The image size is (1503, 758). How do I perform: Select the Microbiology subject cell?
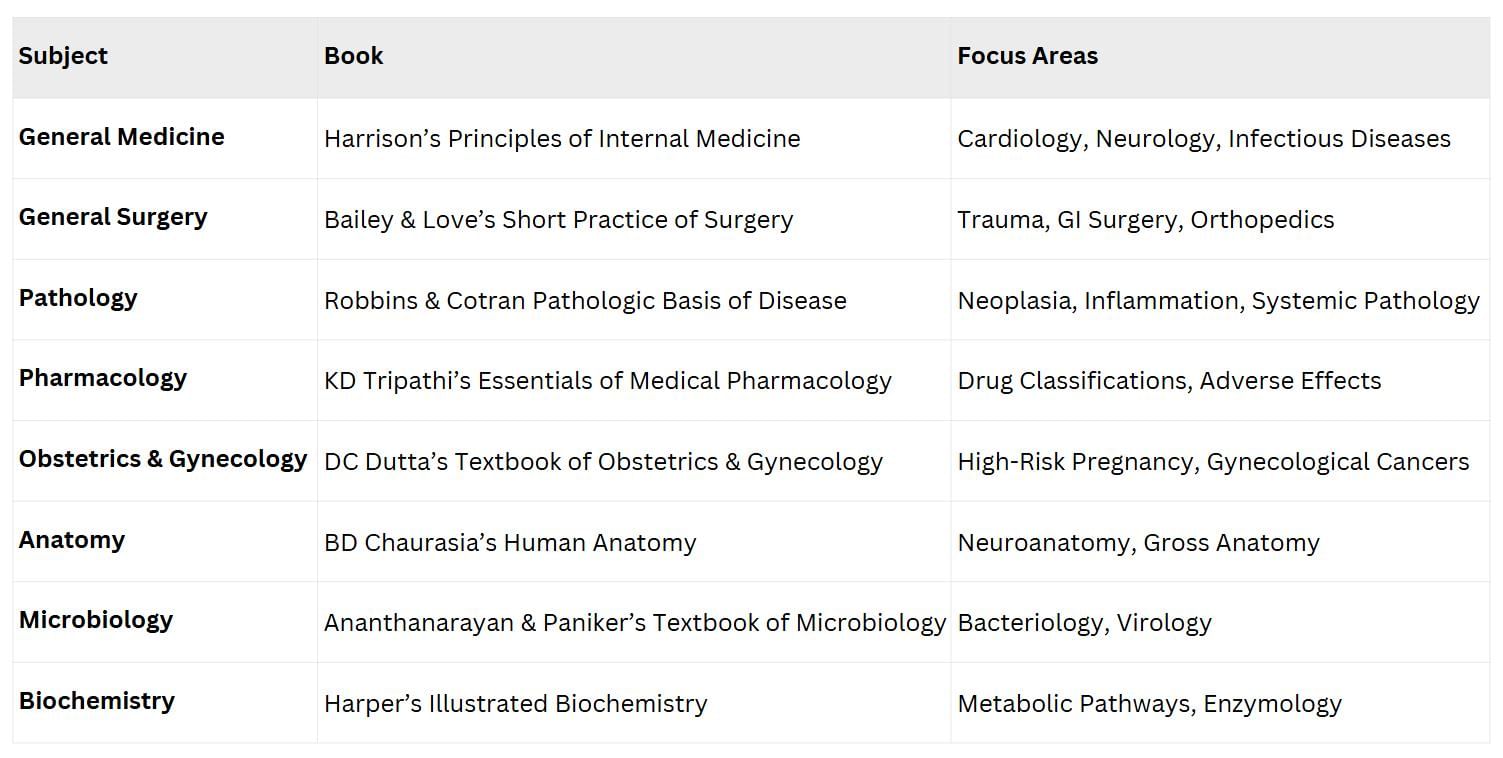[96, 620]
